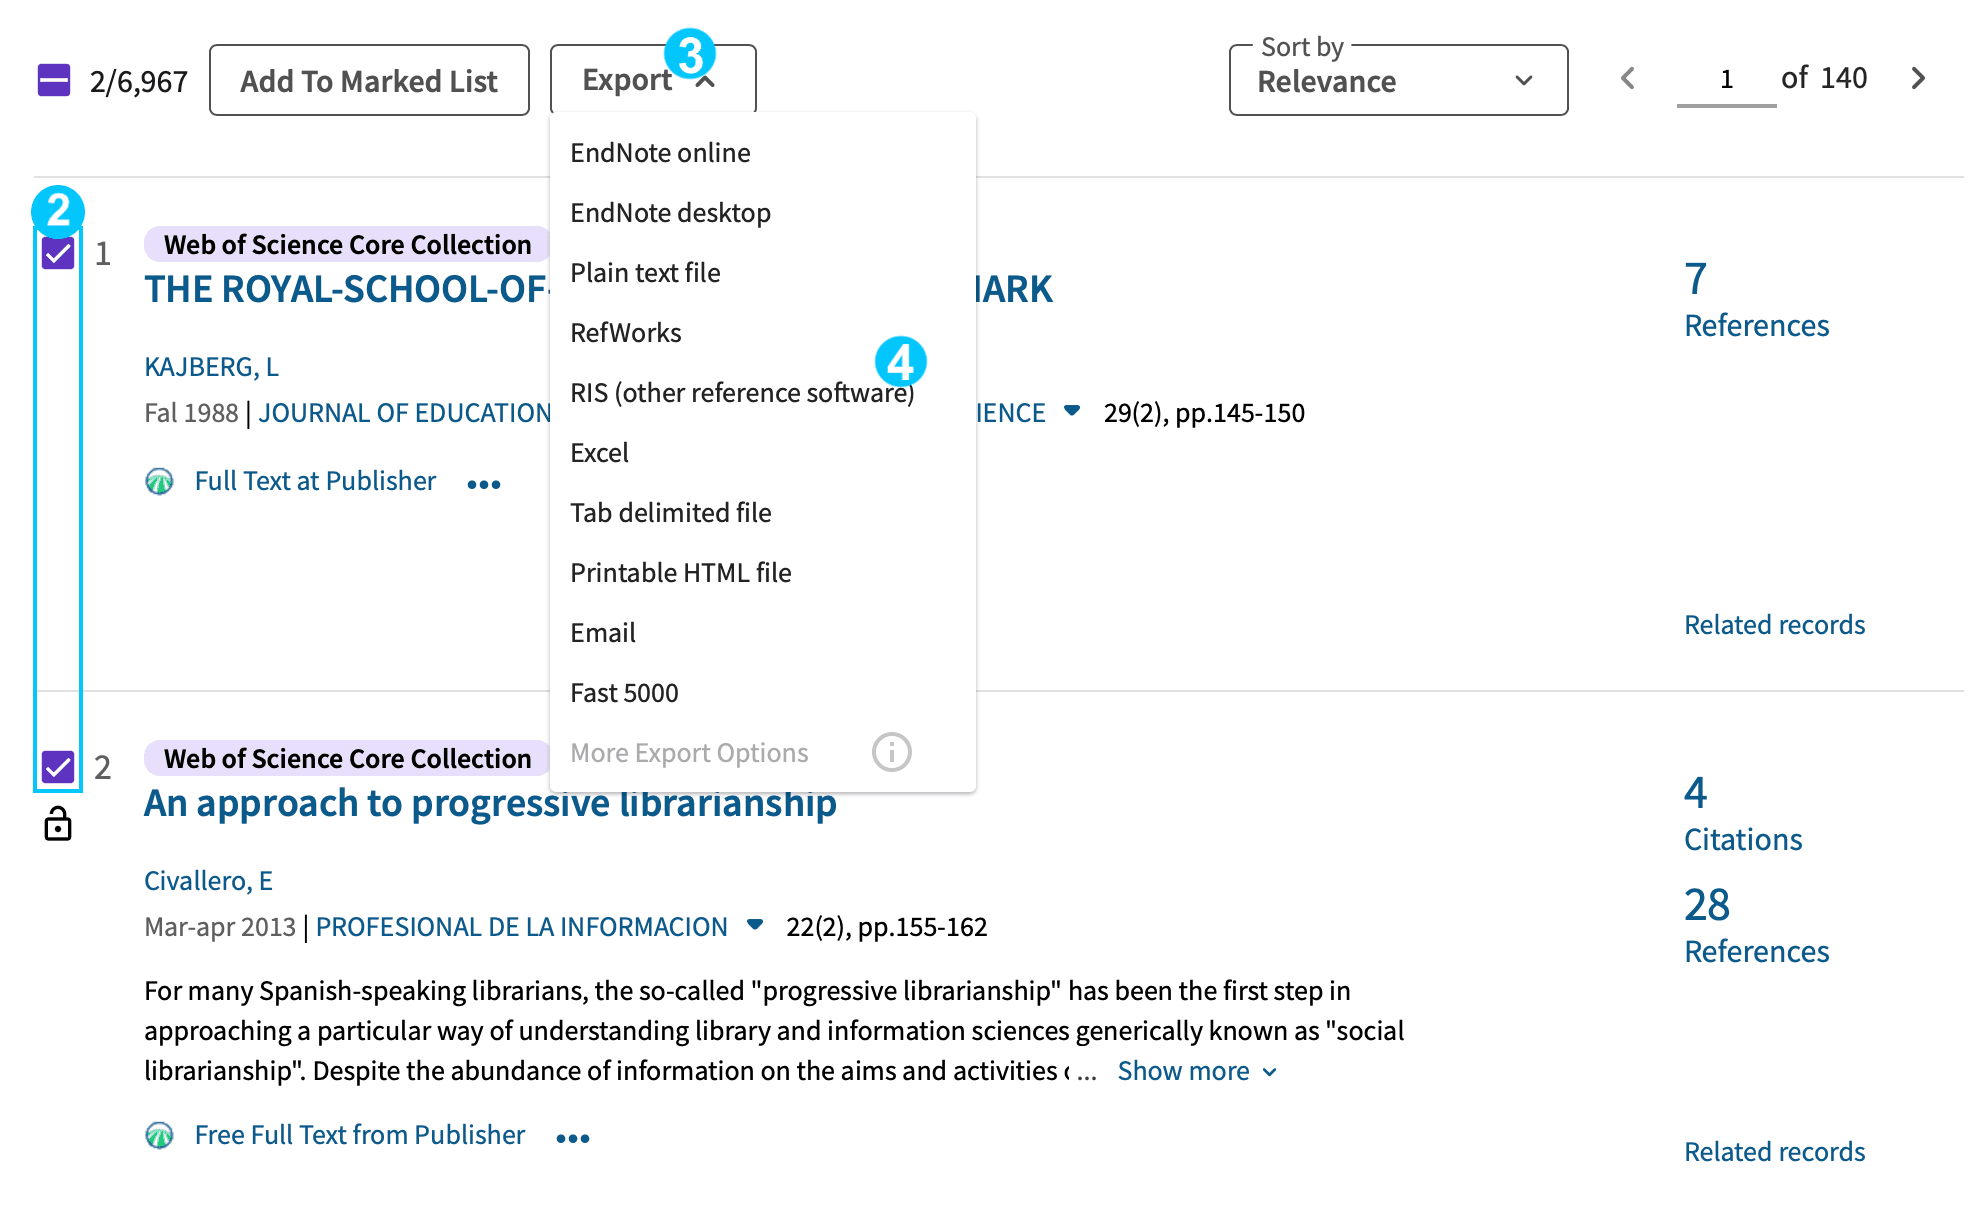Click the info icon beside More Export Options

891,752
